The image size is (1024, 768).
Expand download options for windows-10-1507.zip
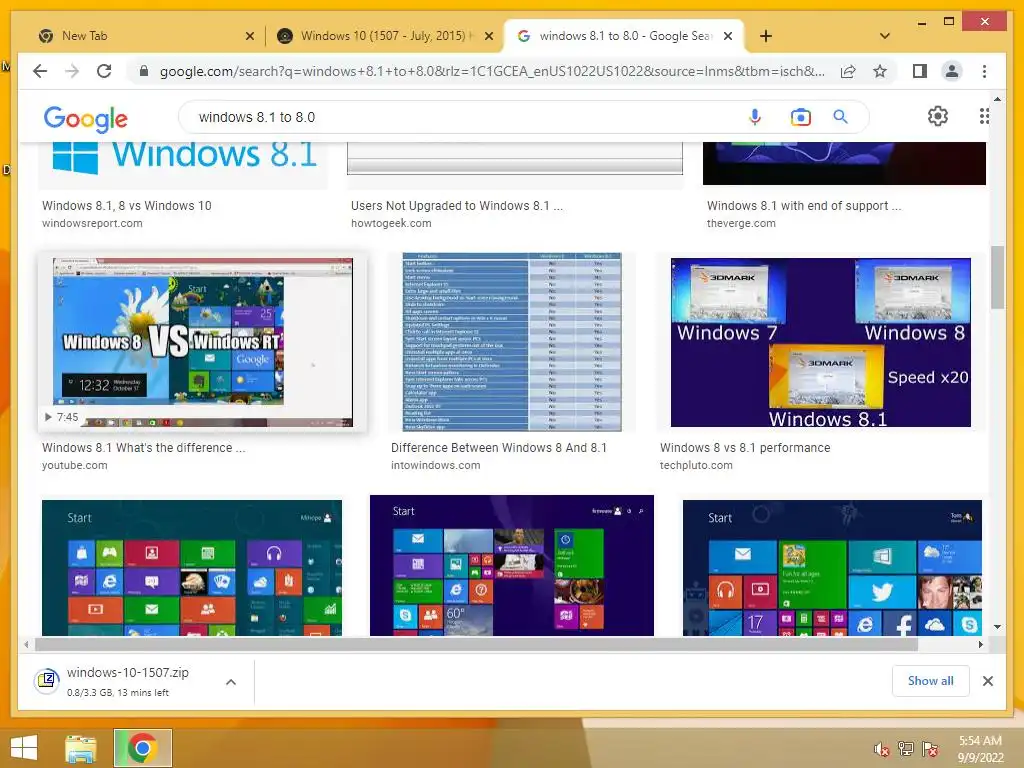231,682
